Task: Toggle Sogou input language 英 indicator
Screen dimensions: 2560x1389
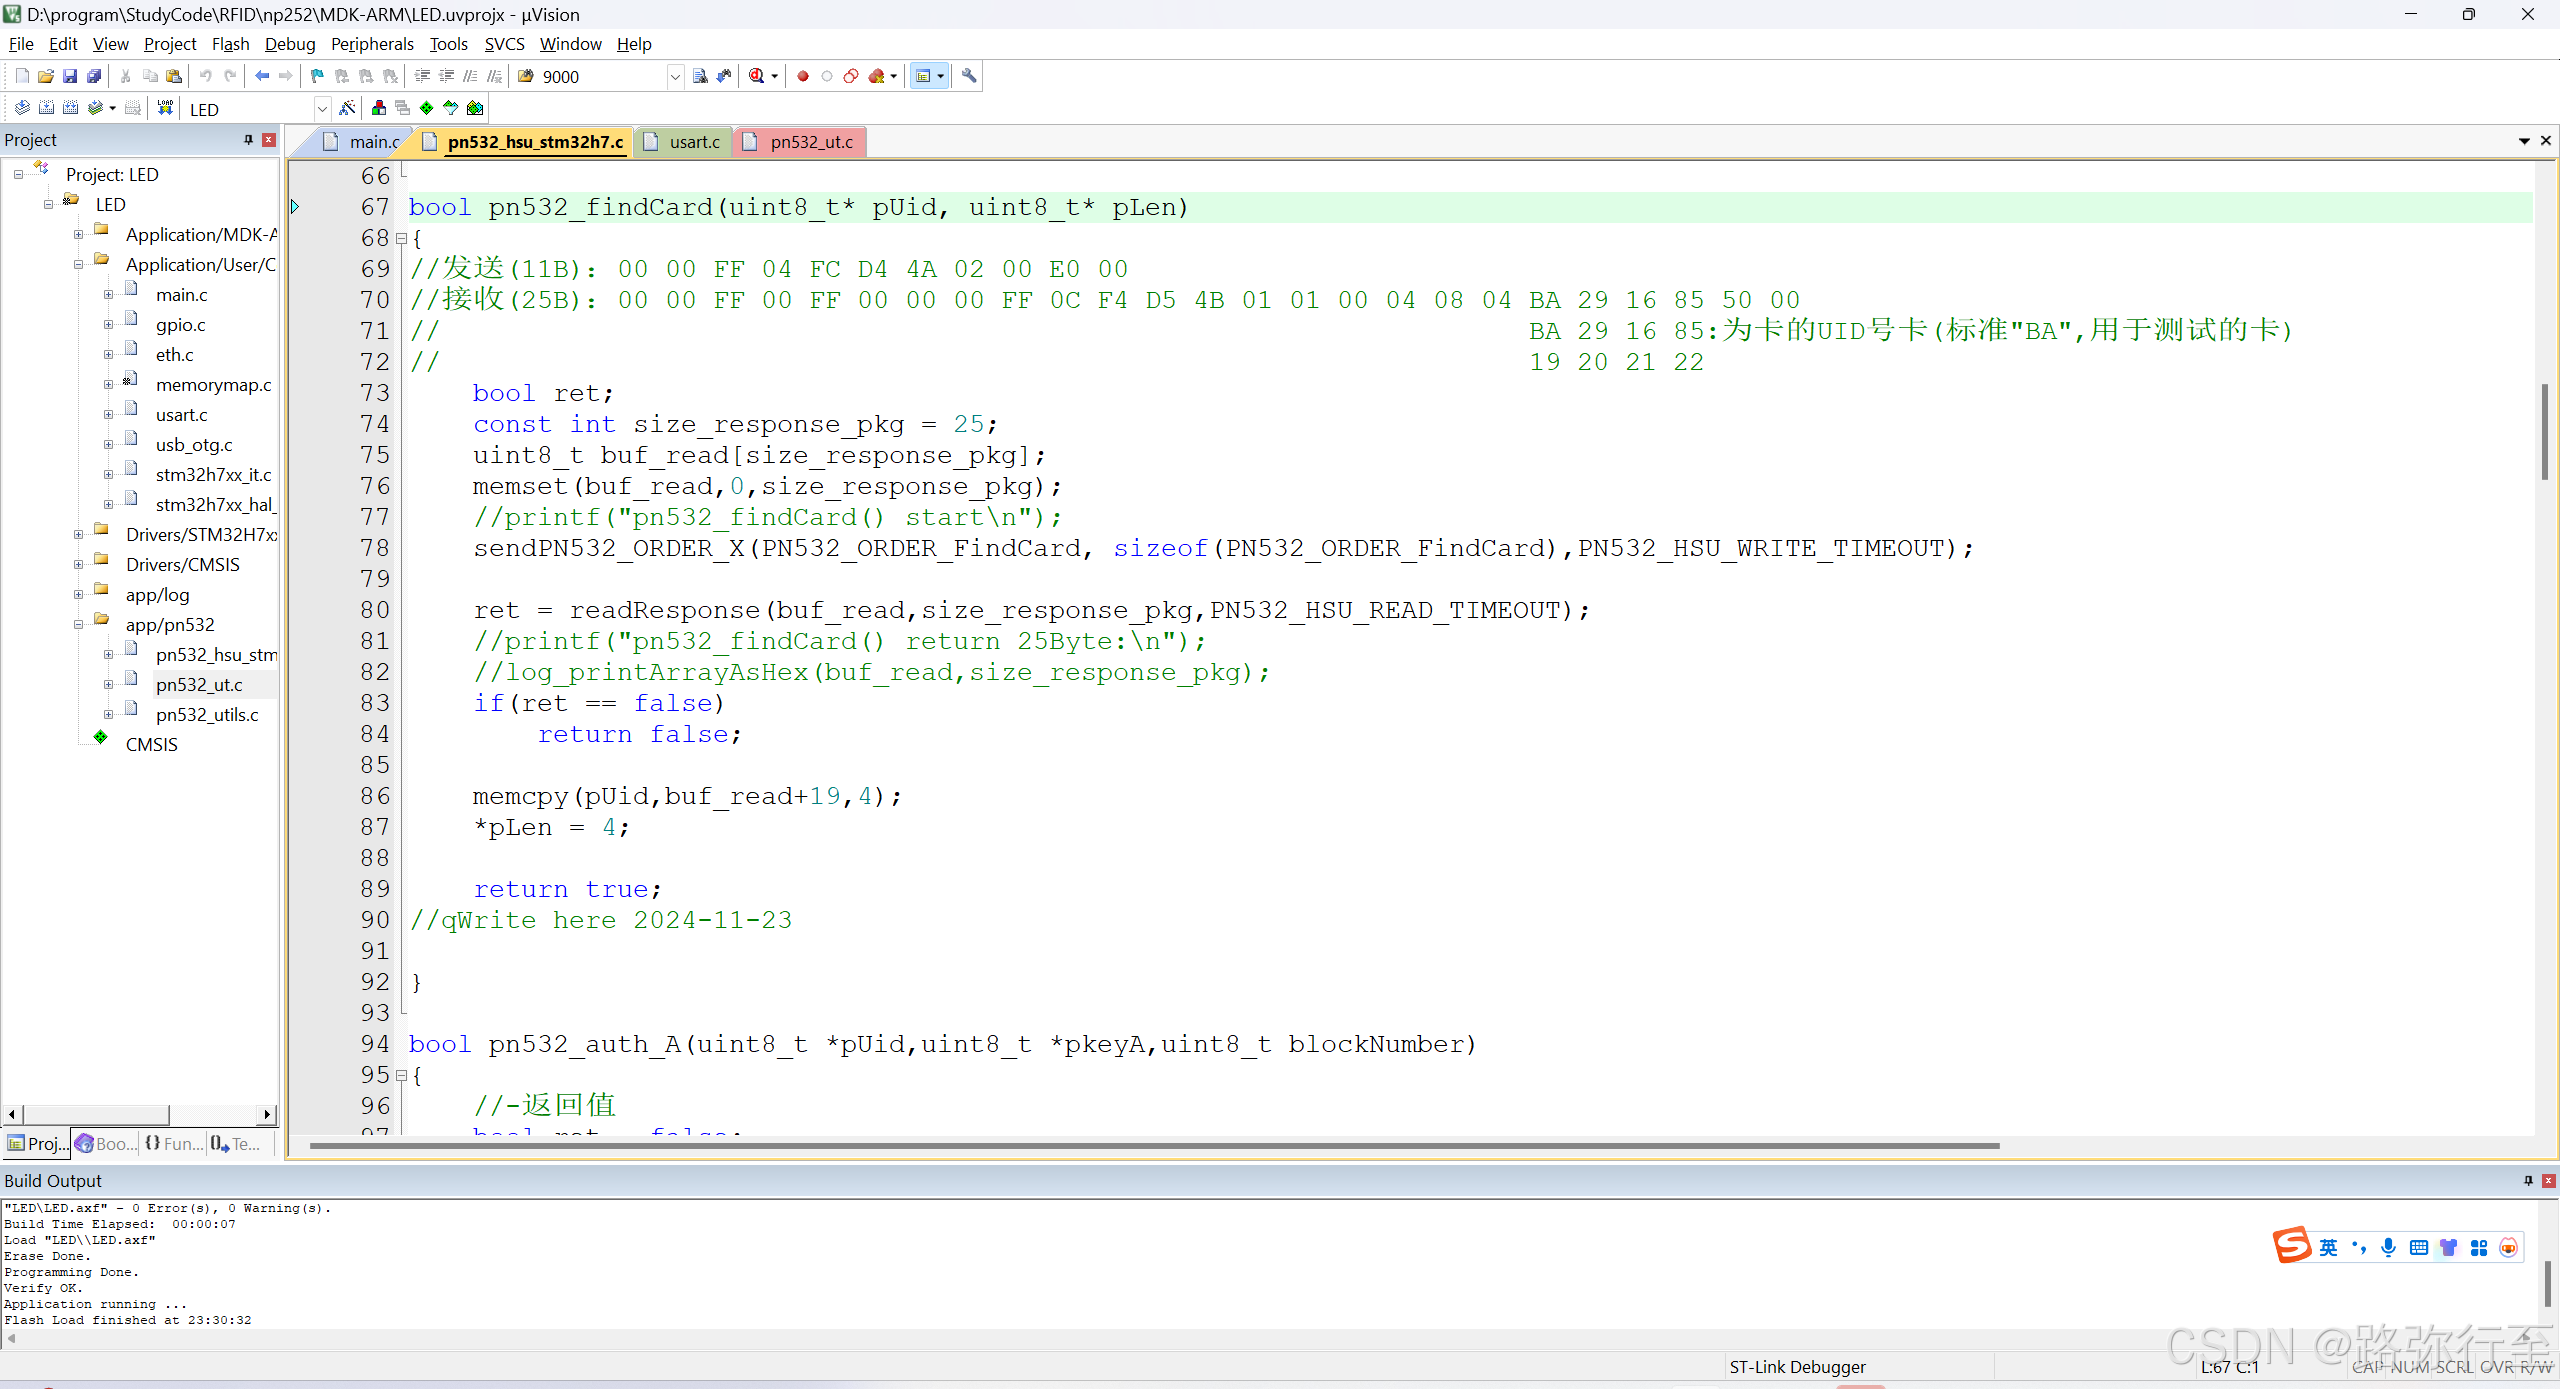Action: click(2328, 1247)
